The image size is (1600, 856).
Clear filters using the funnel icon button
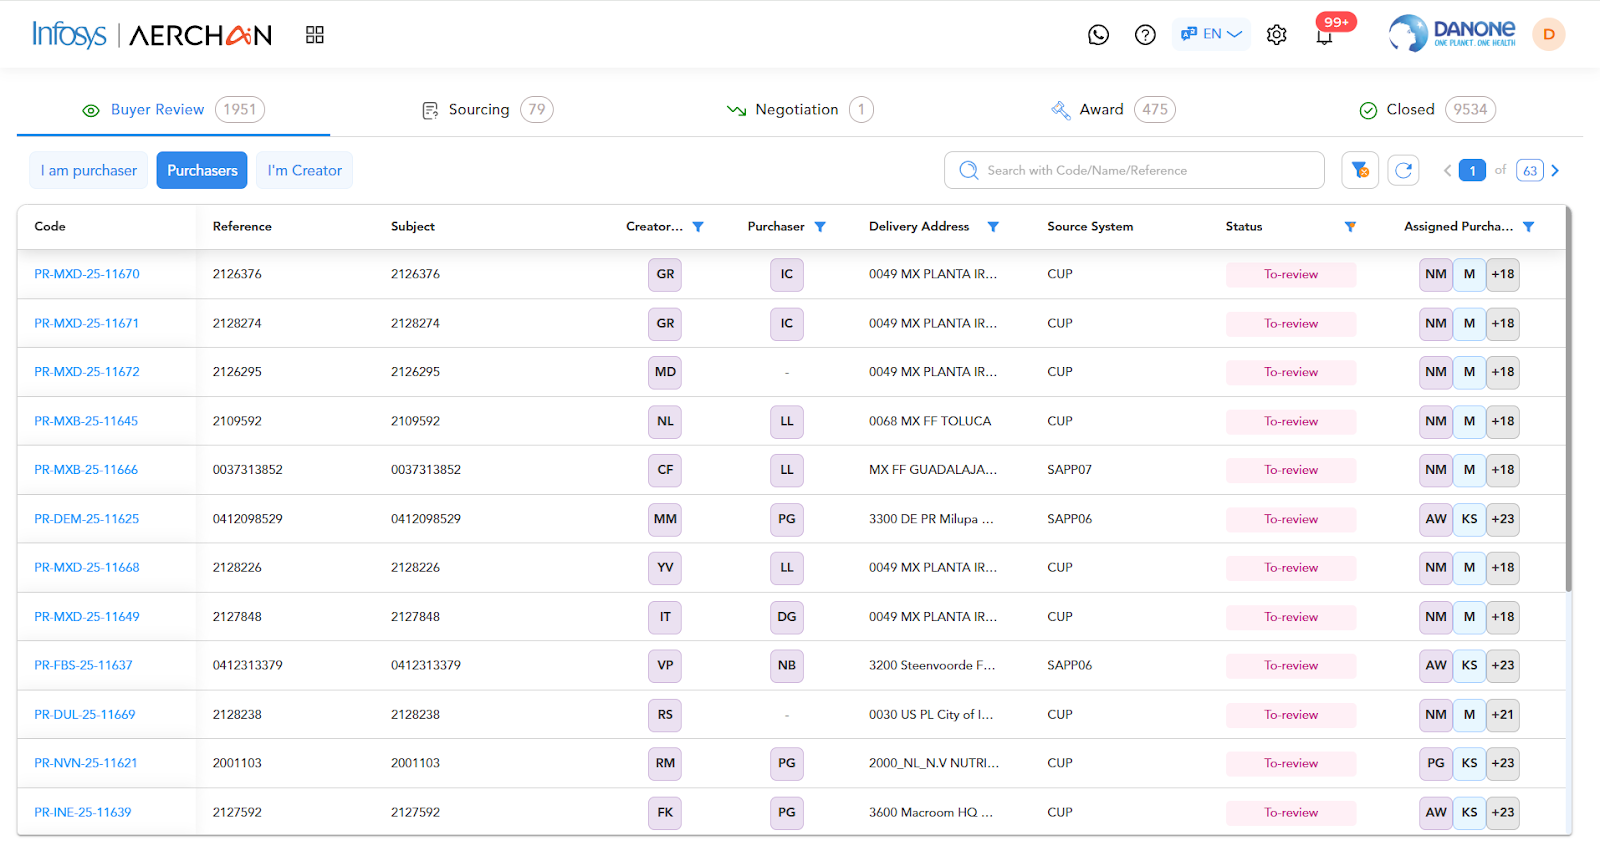click(x=1360, y=170)
